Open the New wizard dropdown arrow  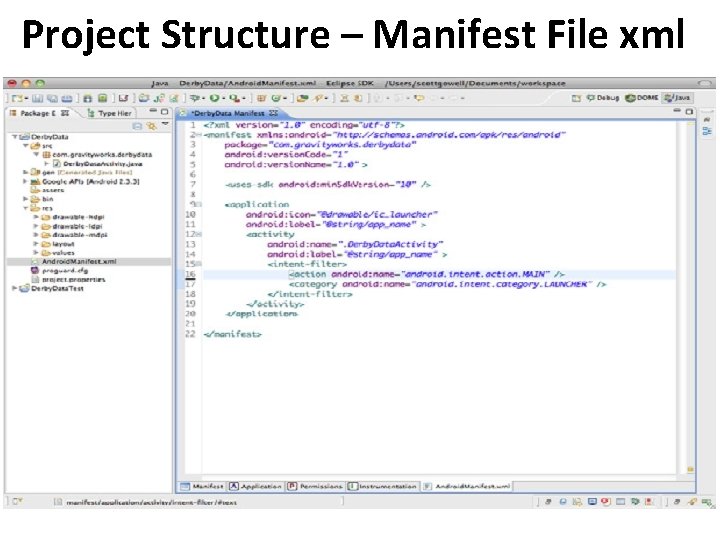click(27, 98)
